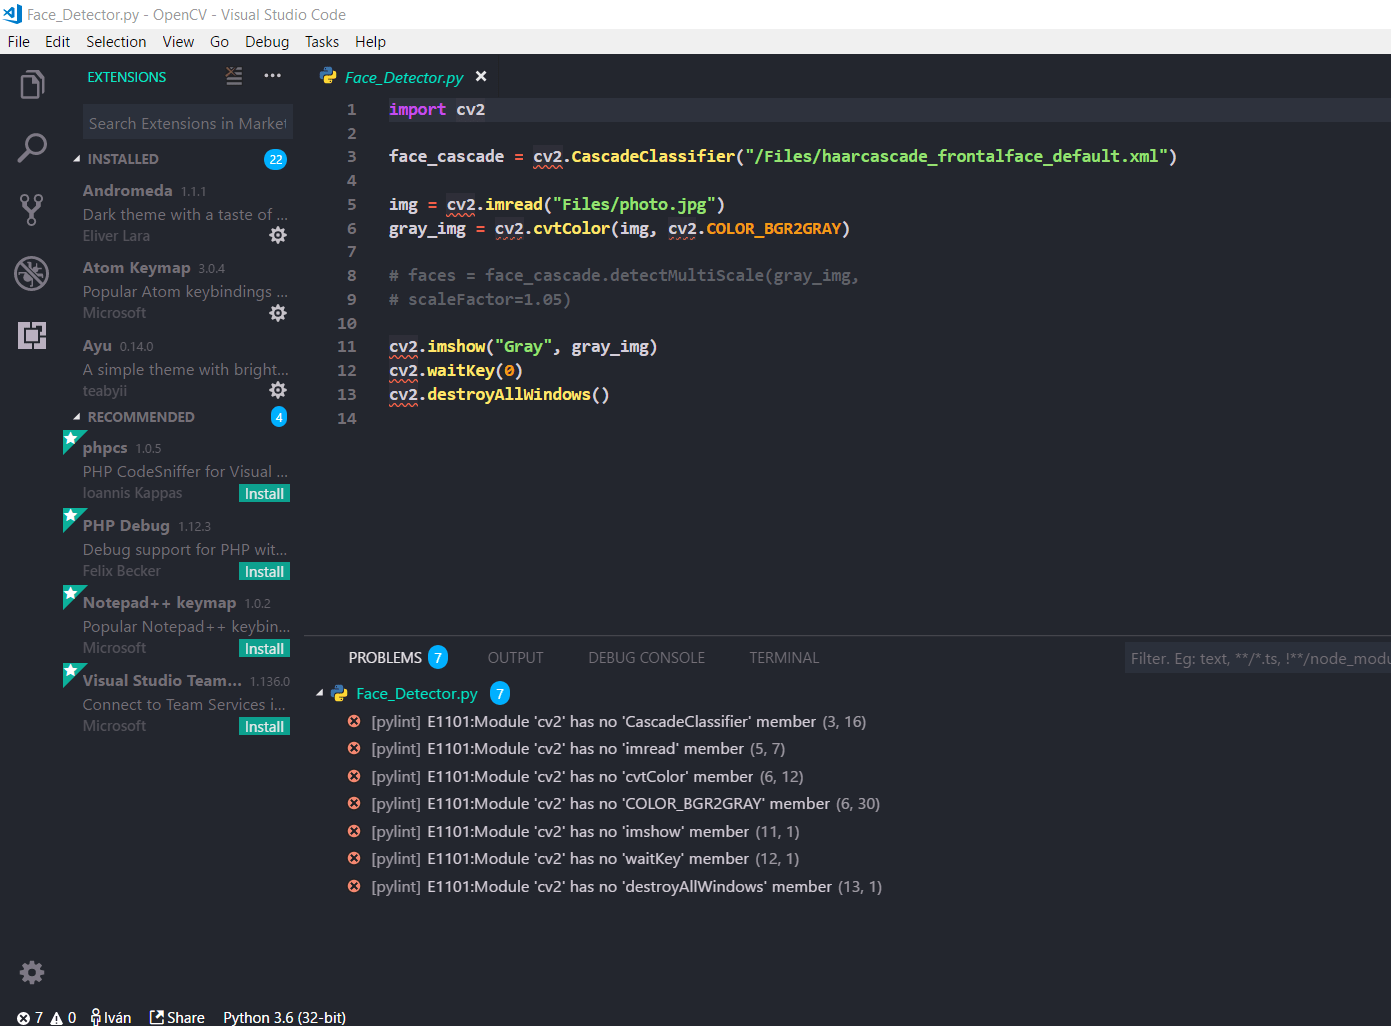The height and width of the screenshot is (1026, 1391).
Task: Click the error icon for CascadeClassifier problem
Action: click(x=354, y=721)
